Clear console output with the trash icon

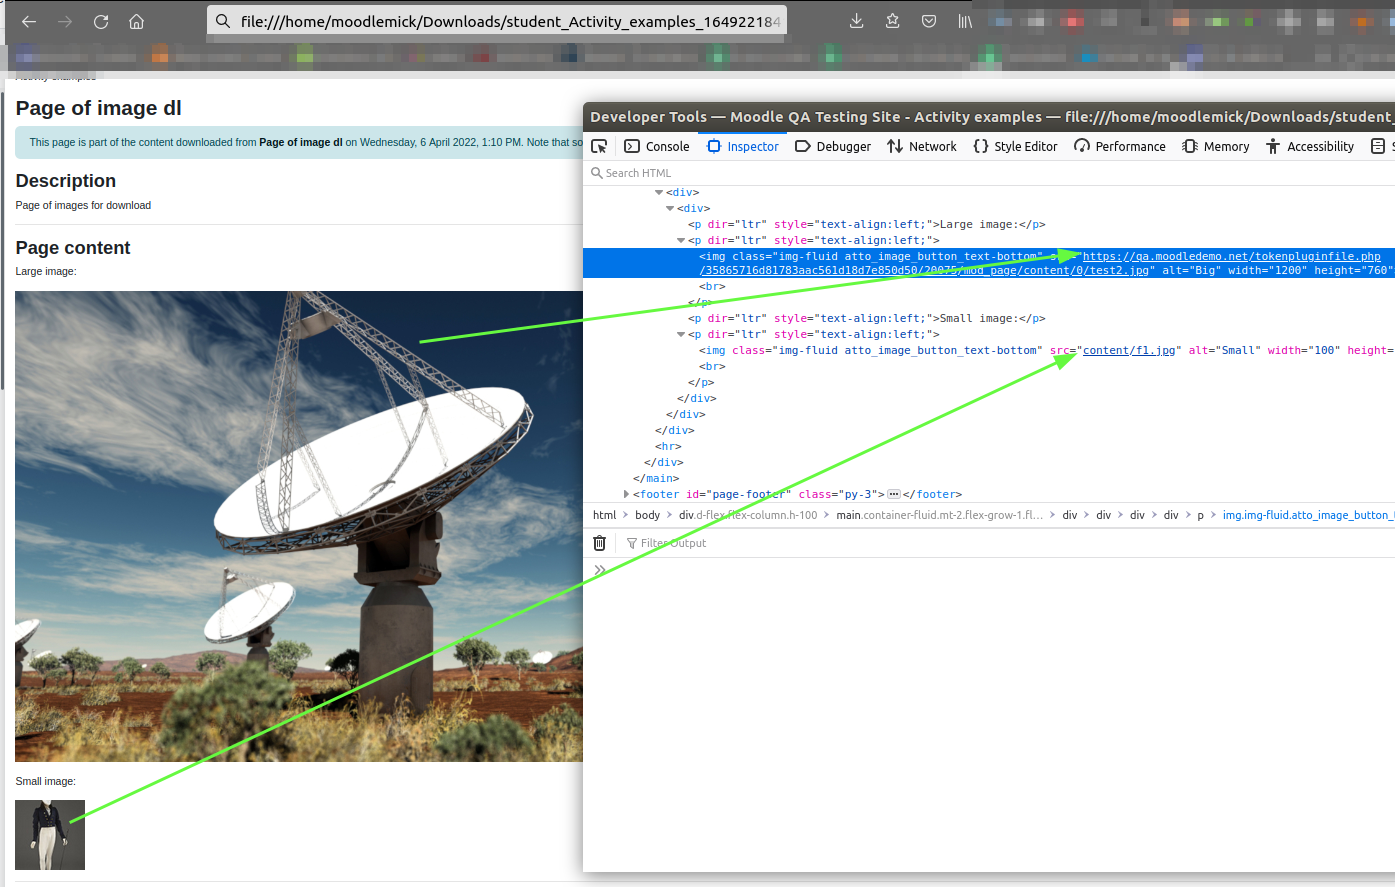(x=600, y=543)
